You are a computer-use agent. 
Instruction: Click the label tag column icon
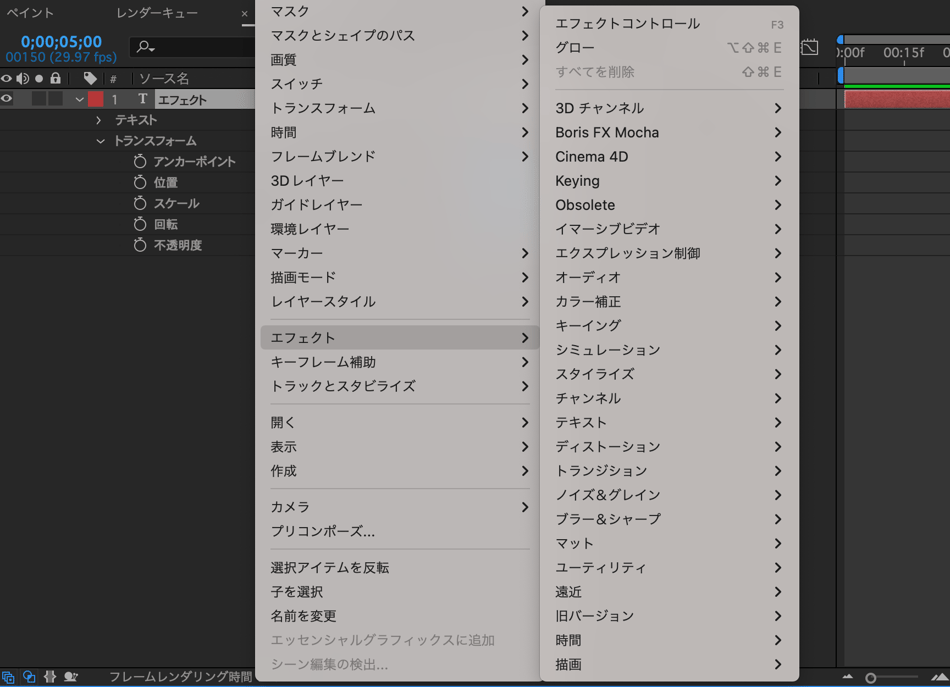pos(90,78)
